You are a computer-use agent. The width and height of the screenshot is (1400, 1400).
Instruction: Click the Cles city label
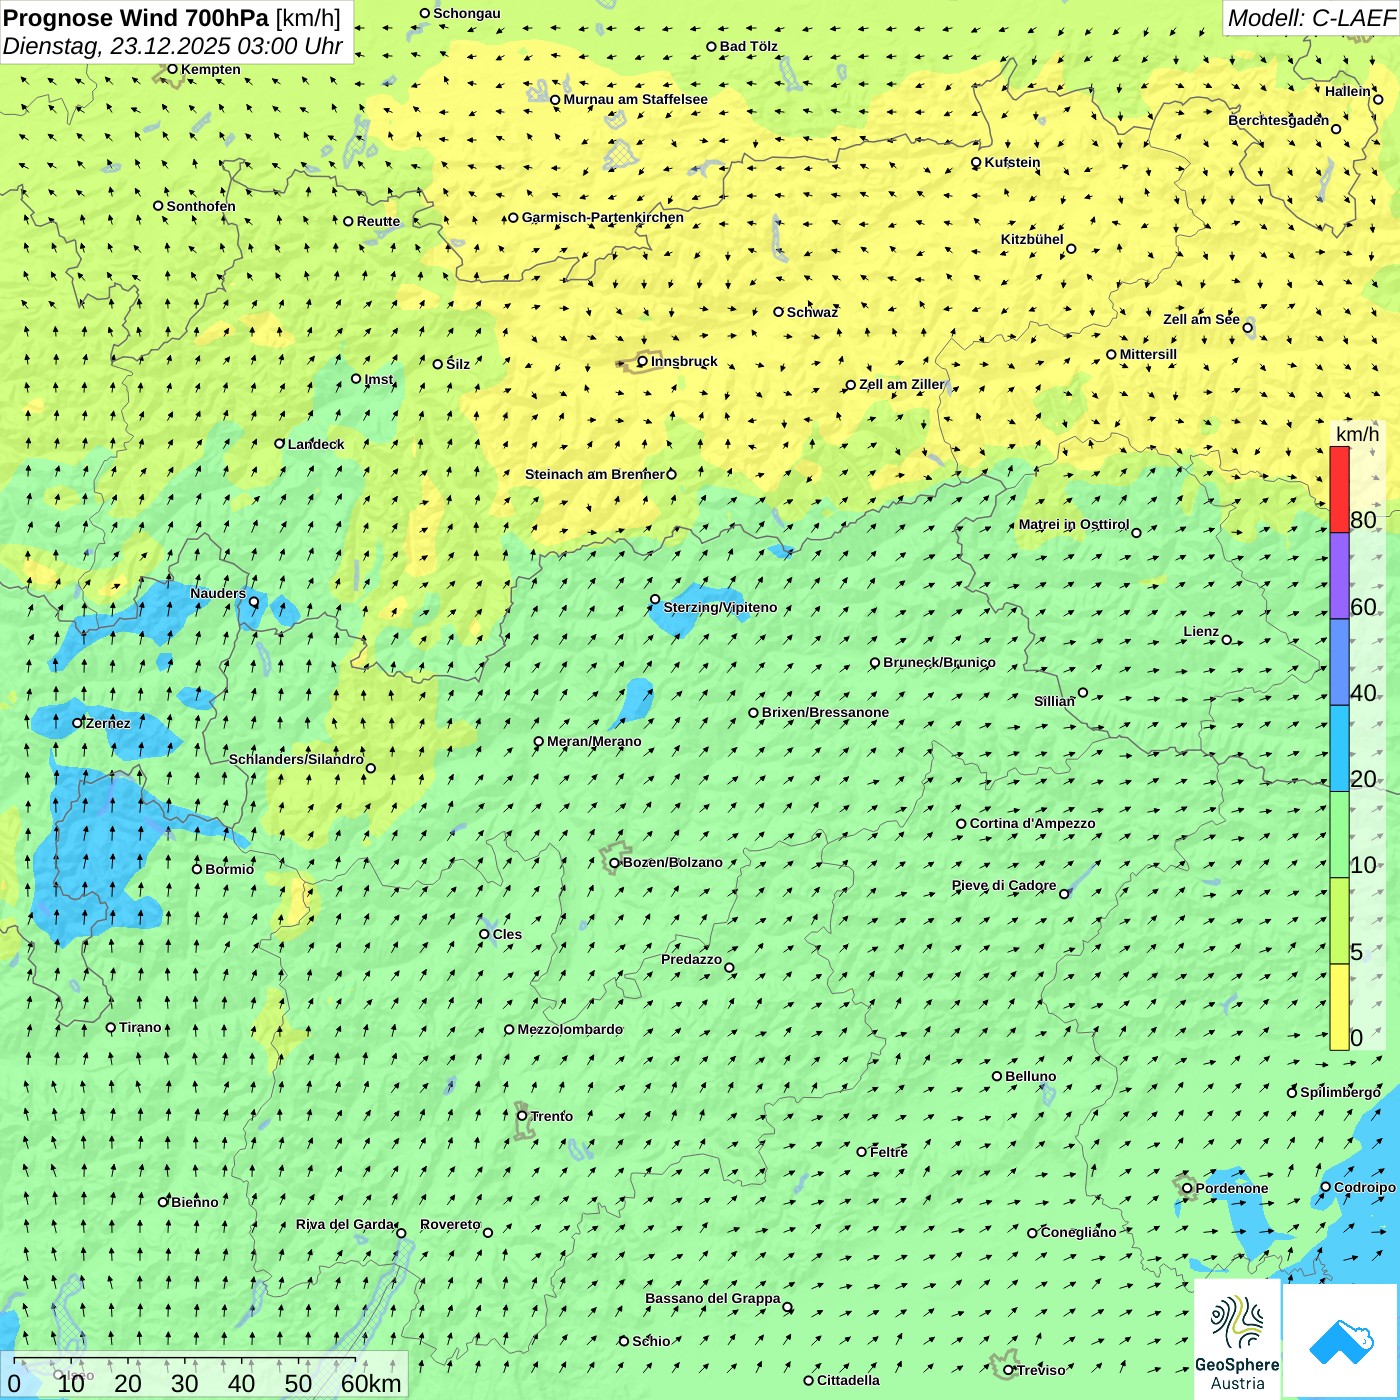[507, 934]
